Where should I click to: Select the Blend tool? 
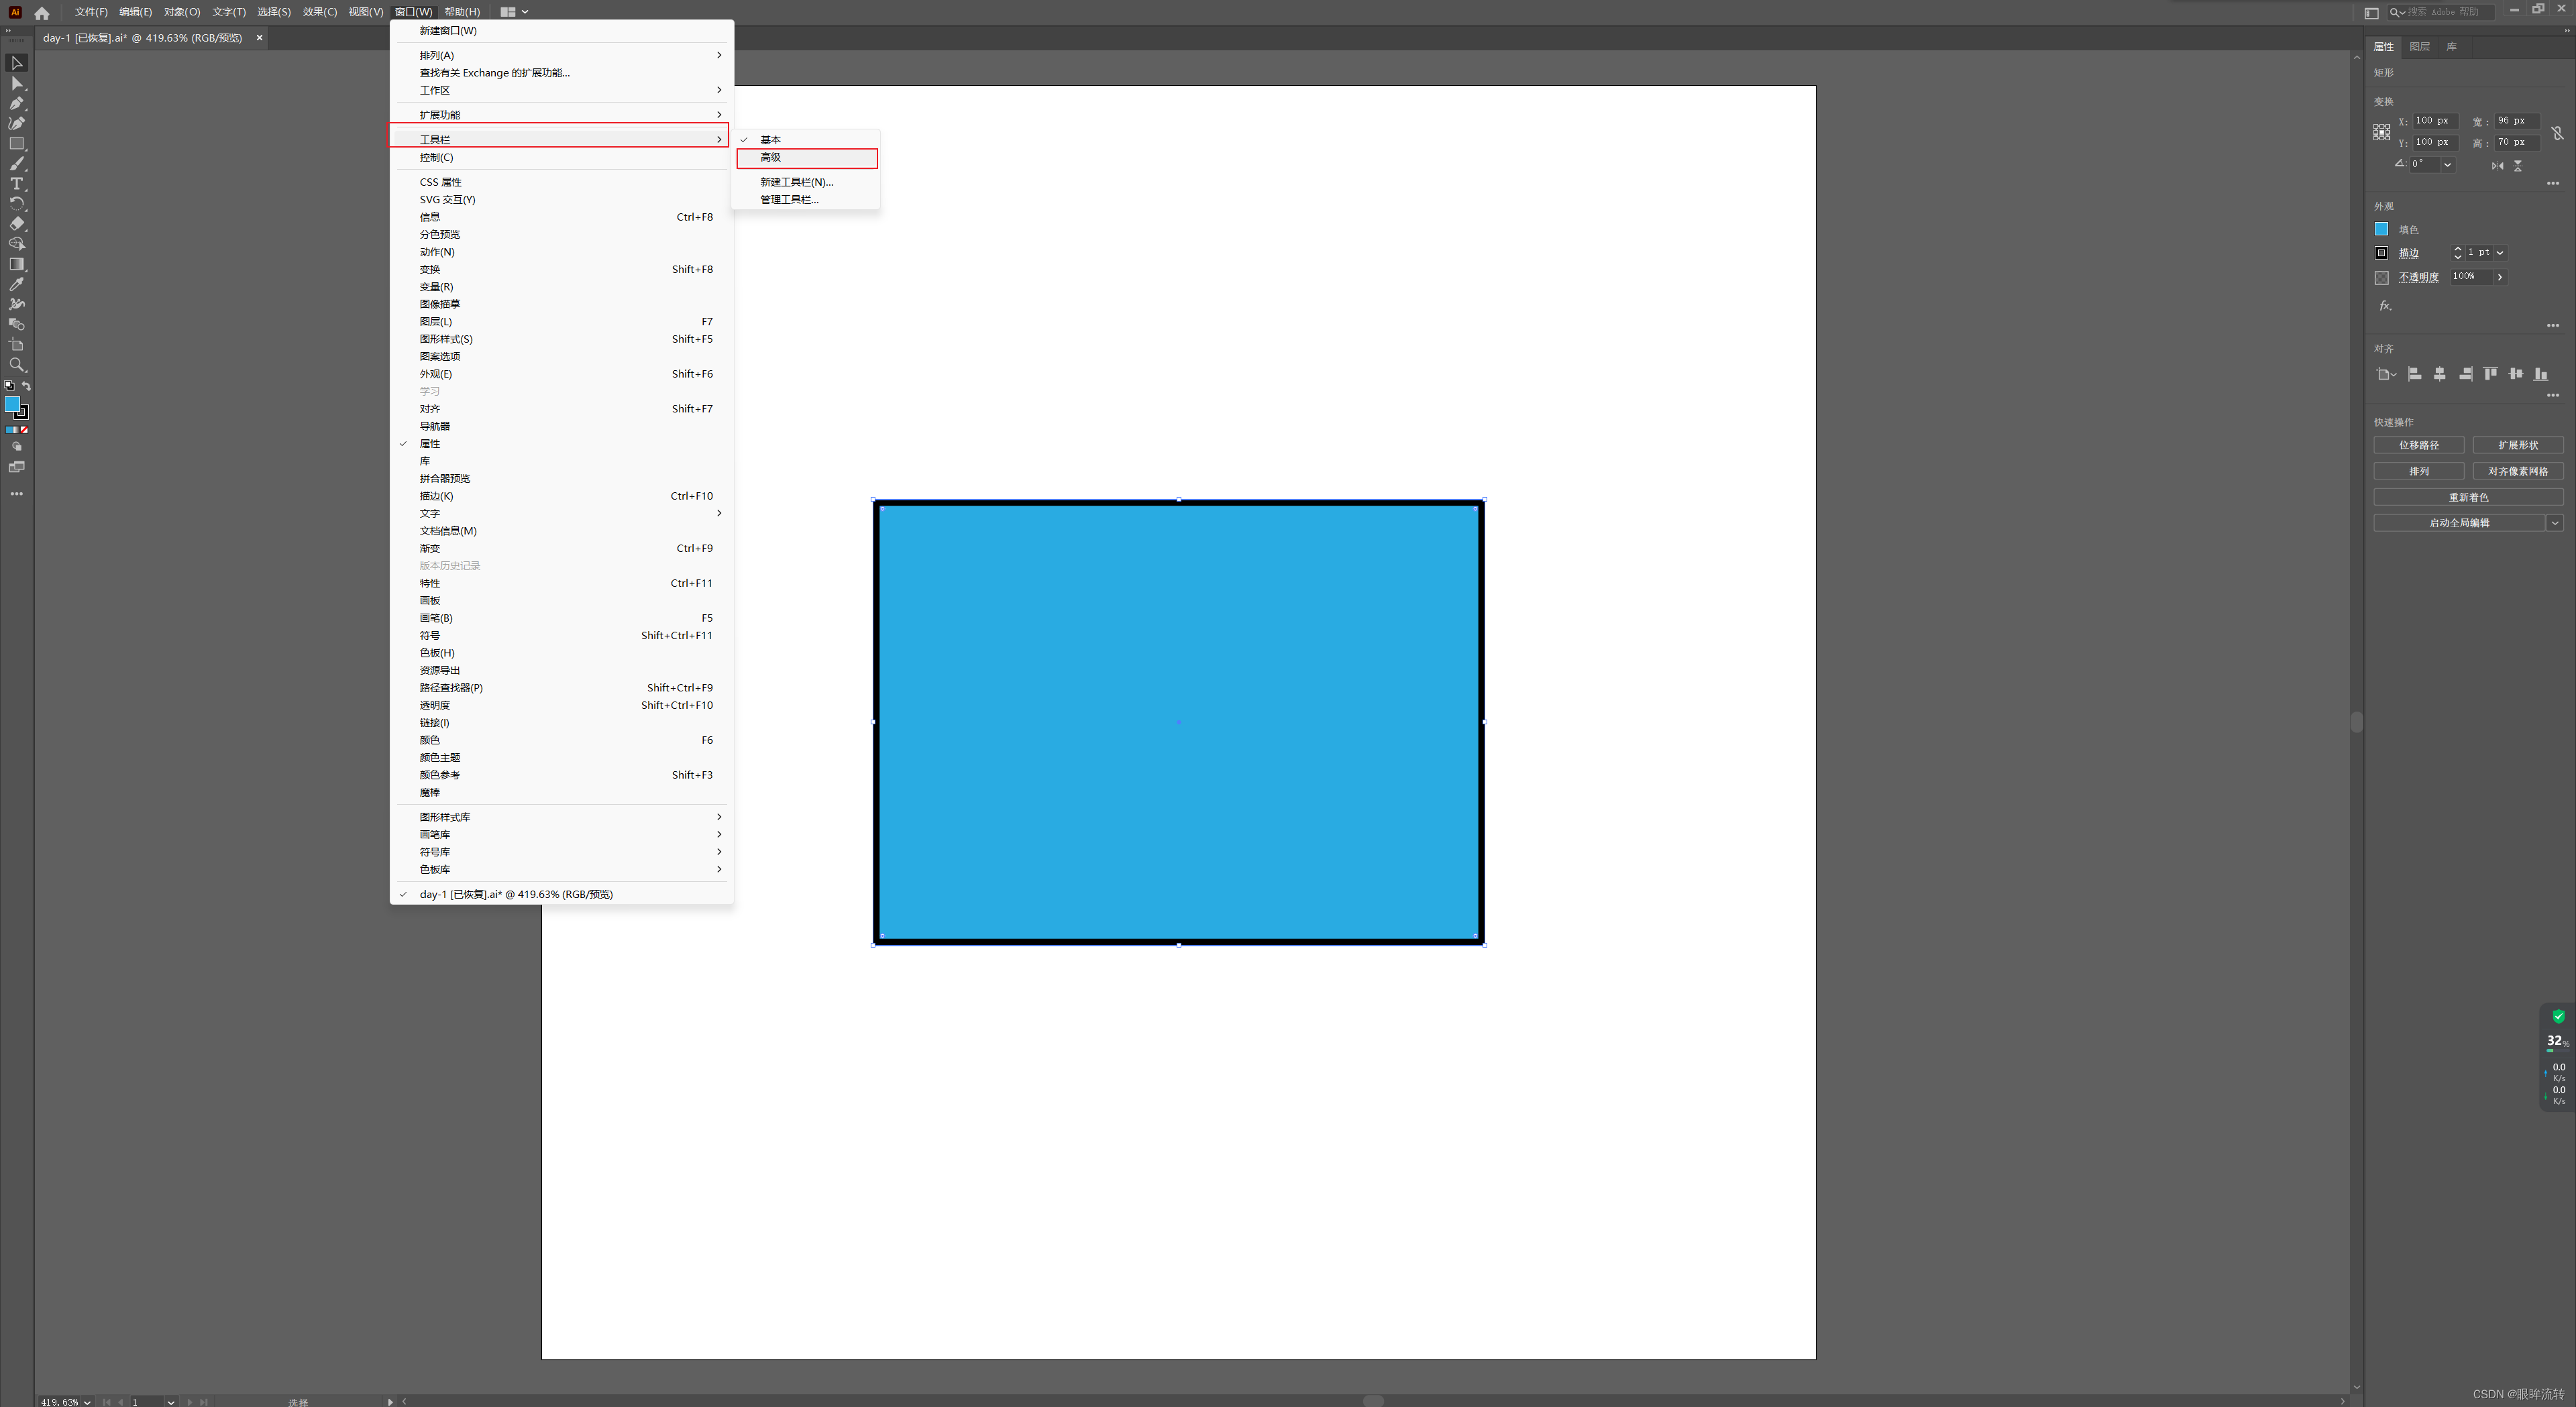[17, 324]
